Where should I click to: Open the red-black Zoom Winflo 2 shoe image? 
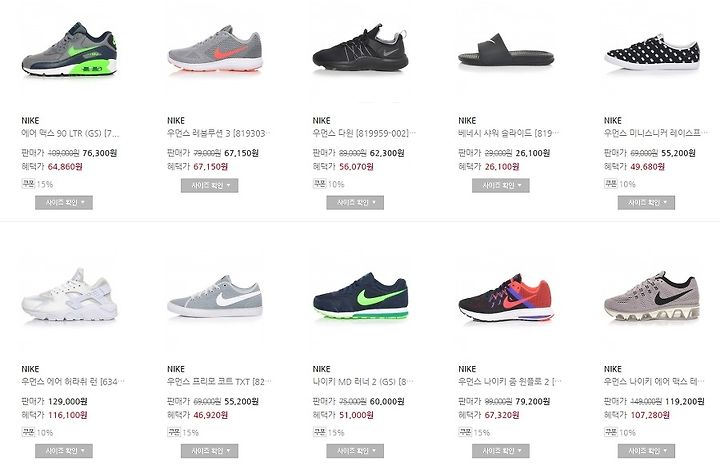tap(506, 297)
